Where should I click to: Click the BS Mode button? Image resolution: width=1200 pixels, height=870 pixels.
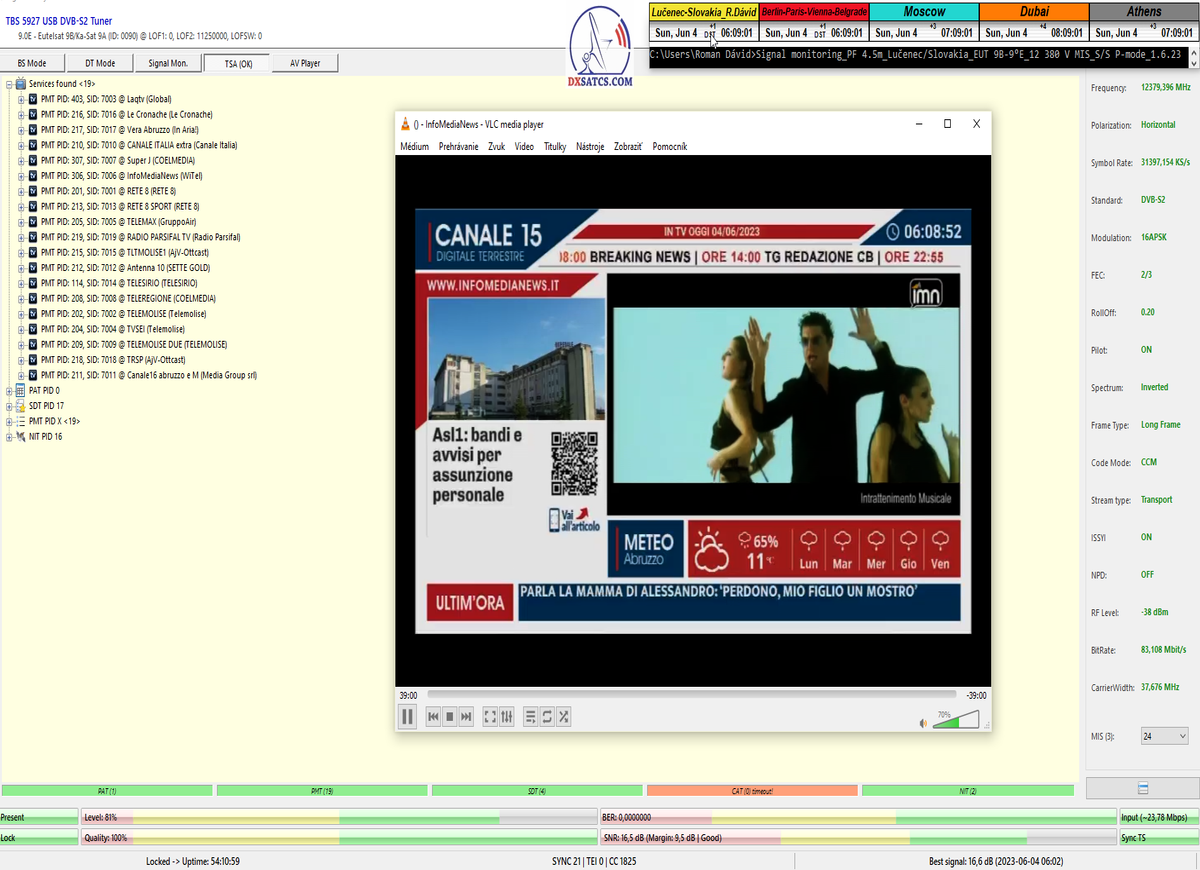(32, 64)
